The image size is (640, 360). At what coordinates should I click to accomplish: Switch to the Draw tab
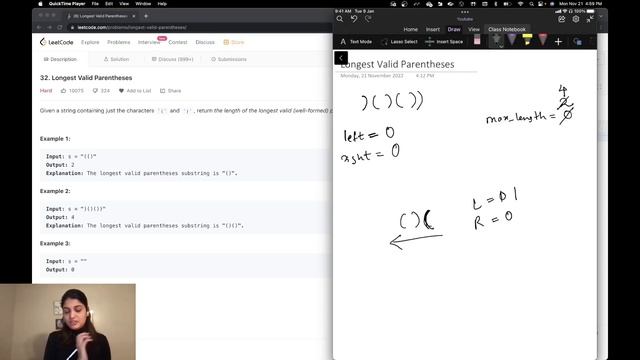coord(454,29)
